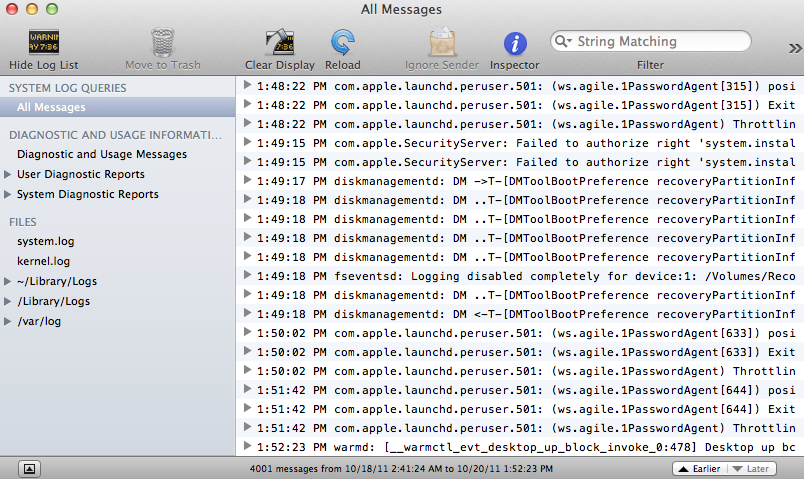Open Diagnostic and Usage Messages
This screenshot has height=479, width=804.
click(102, 154)
